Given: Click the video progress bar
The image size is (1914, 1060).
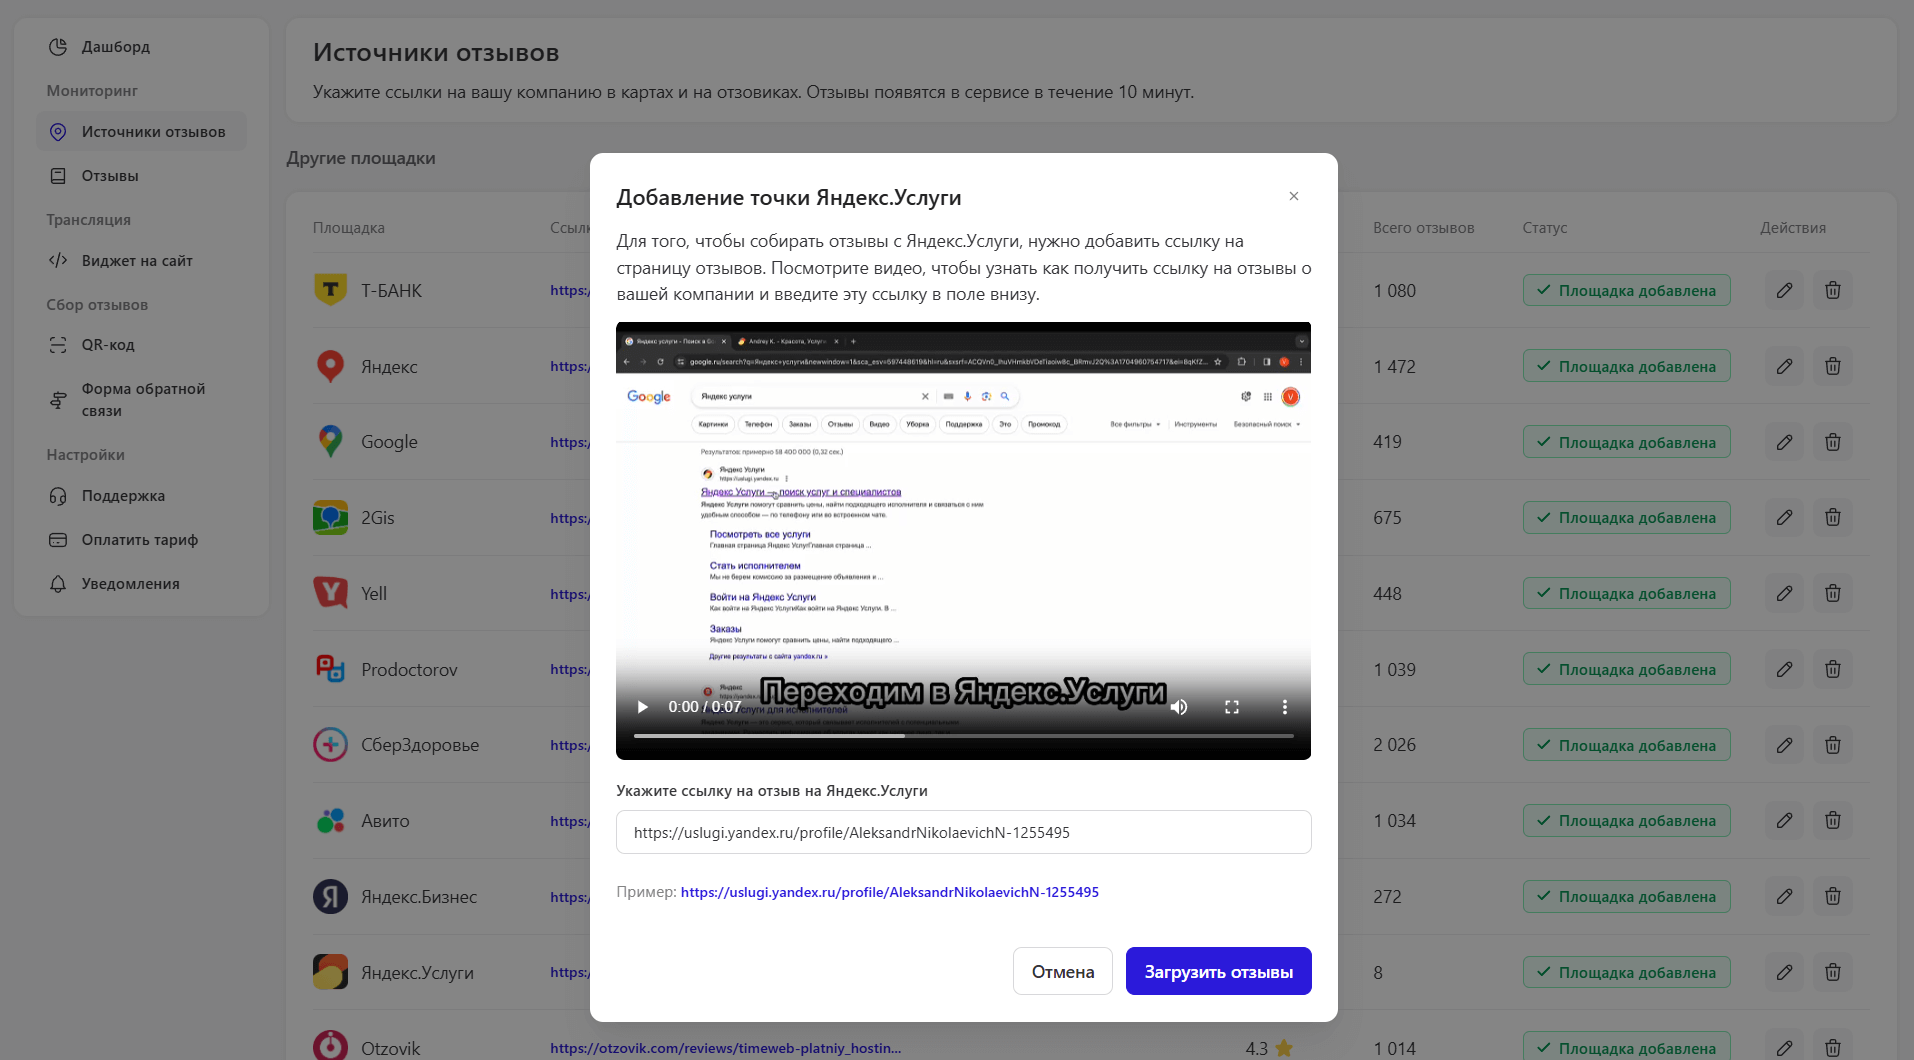Looking at the screenshot, I should 963,736.
